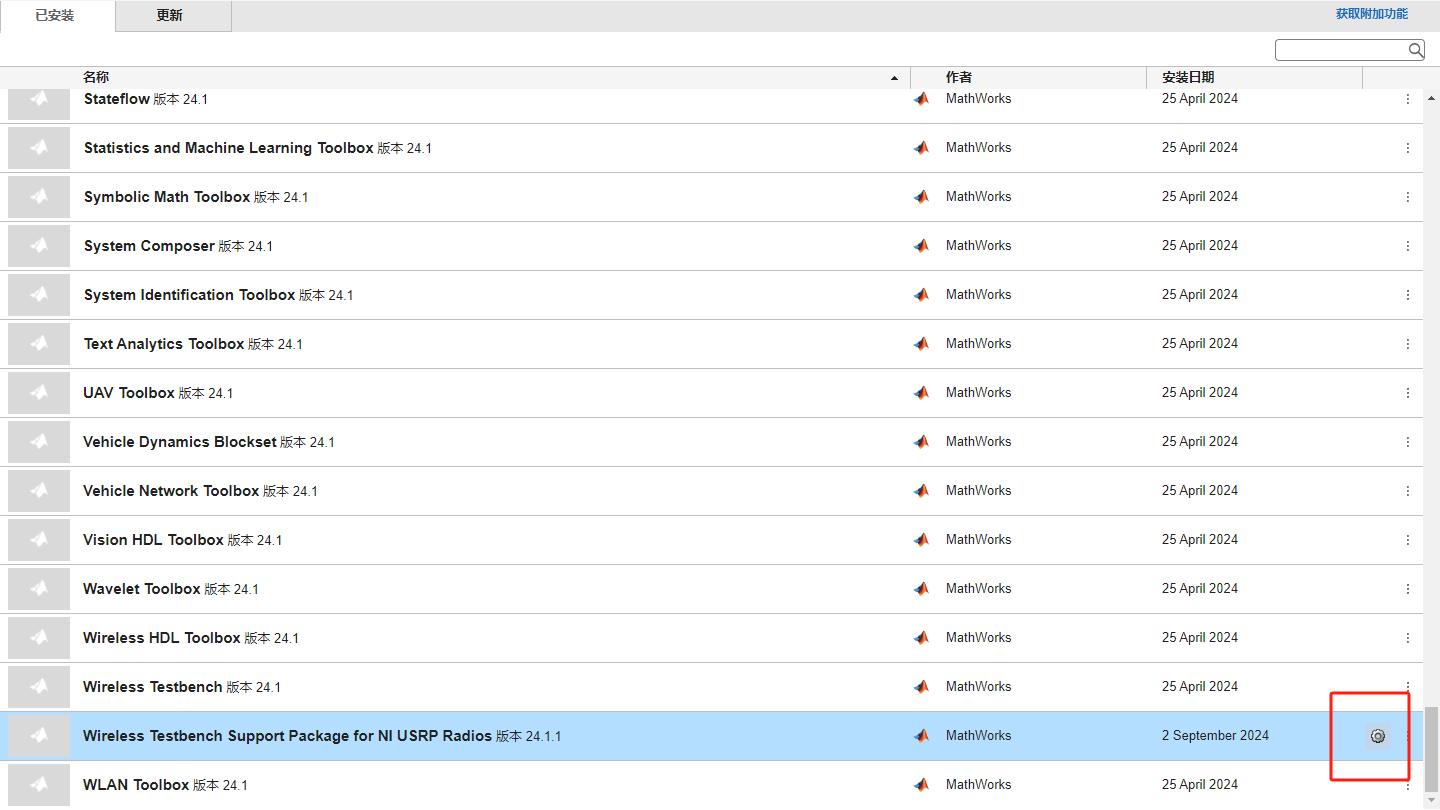Click MathWorks logo in UAV Toolbox row
Viewport: 1440px width, 810px height.
(x=921, y=393)
